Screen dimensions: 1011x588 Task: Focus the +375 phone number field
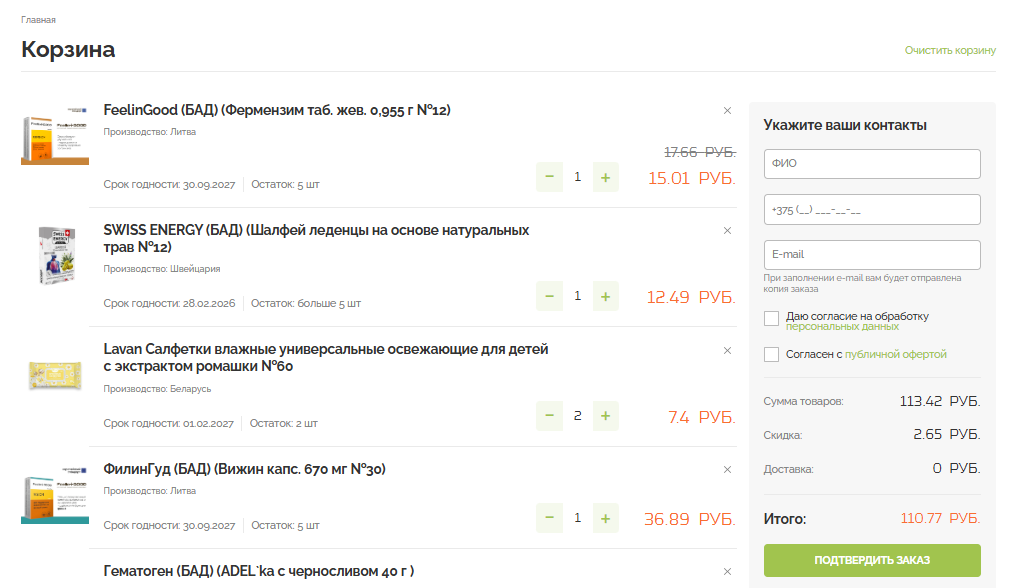(871, 210)
